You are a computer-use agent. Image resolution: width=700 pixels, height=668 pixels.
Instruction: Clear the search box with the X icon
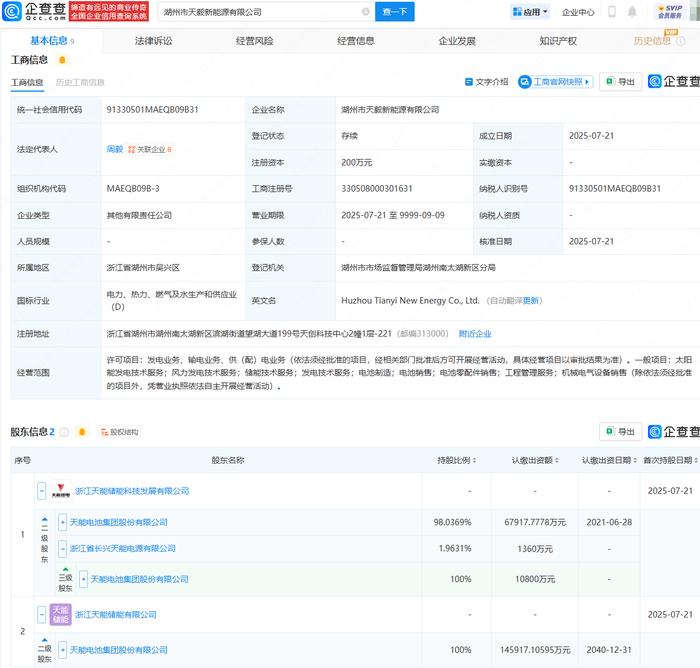366,12
